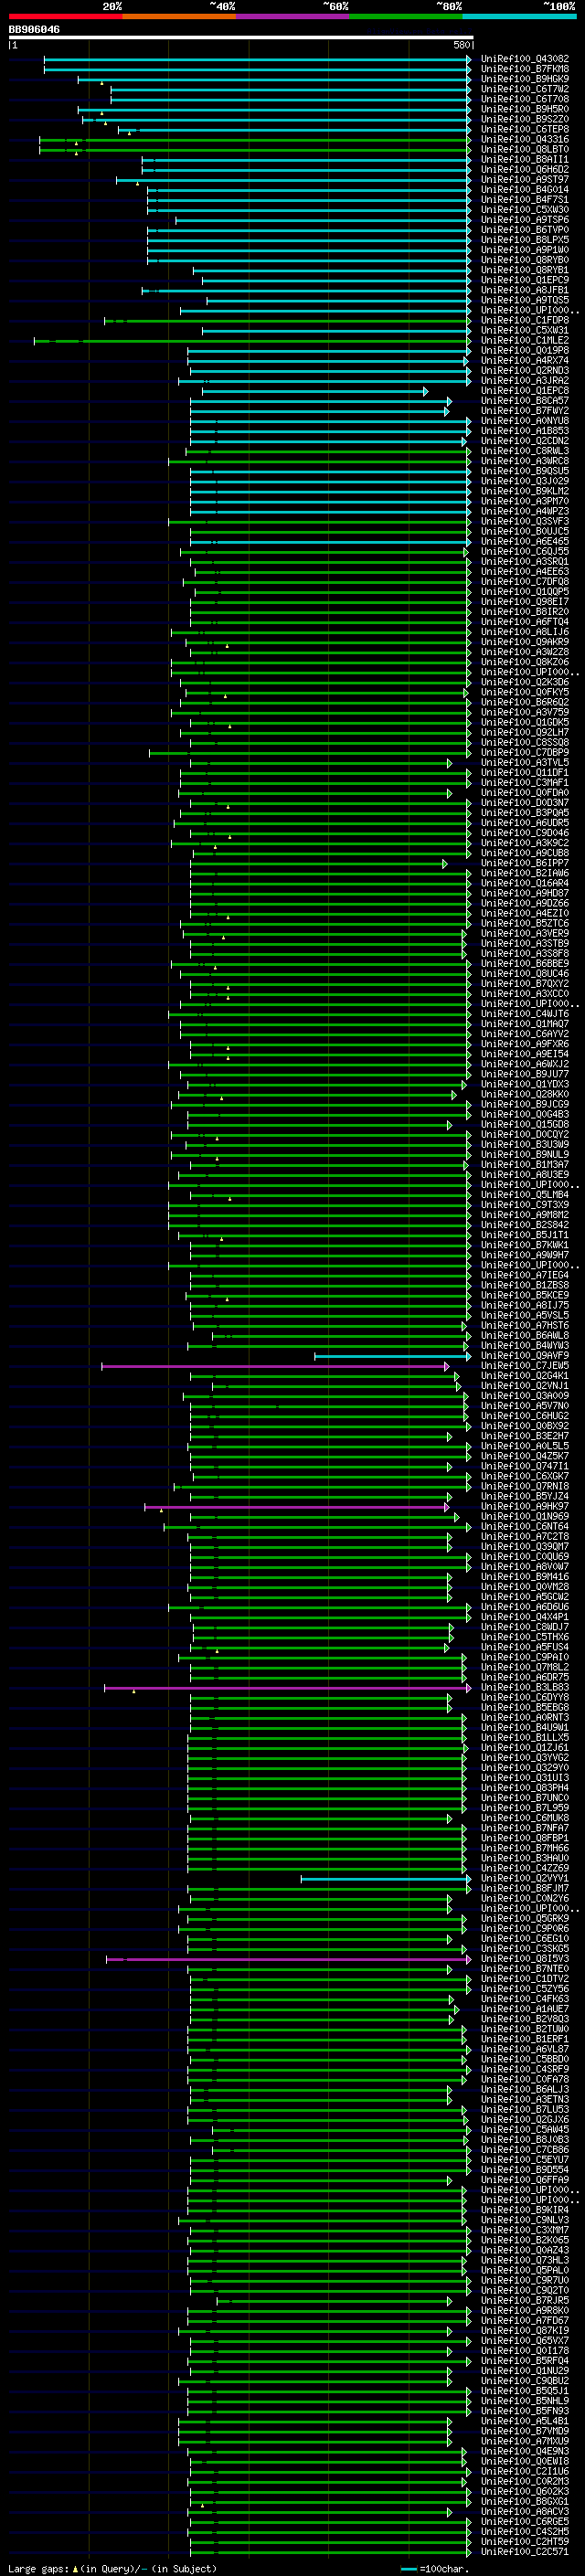585x2576 pixels.
Task: Select the UniRef100_B4G014 entry
Action: point(525,190)
